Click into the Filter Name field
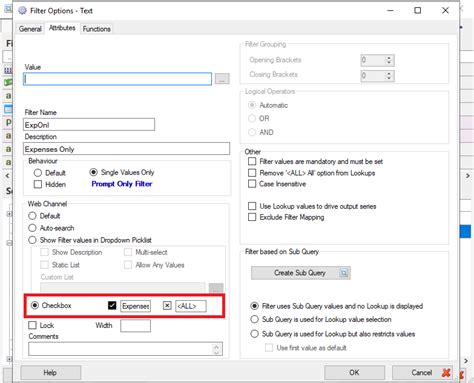The width and height of the screenshot is (474, 383). pyautogui.click(x=89, y=125)
